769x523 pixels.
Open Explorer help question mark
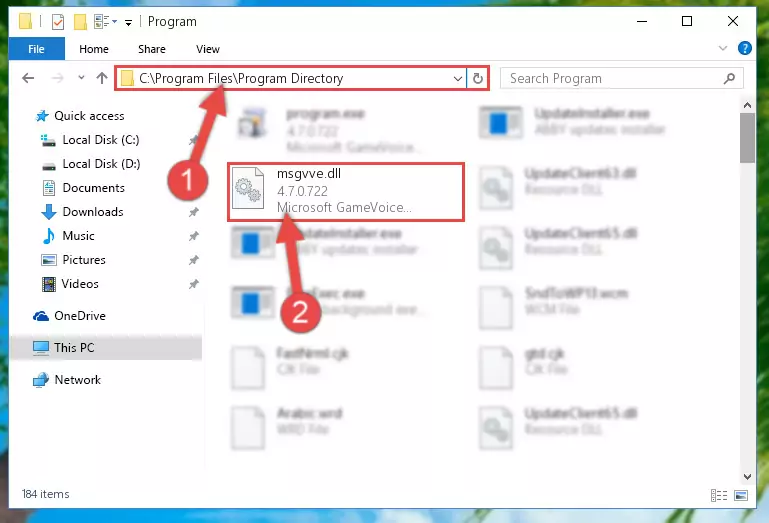coord(744,48)
